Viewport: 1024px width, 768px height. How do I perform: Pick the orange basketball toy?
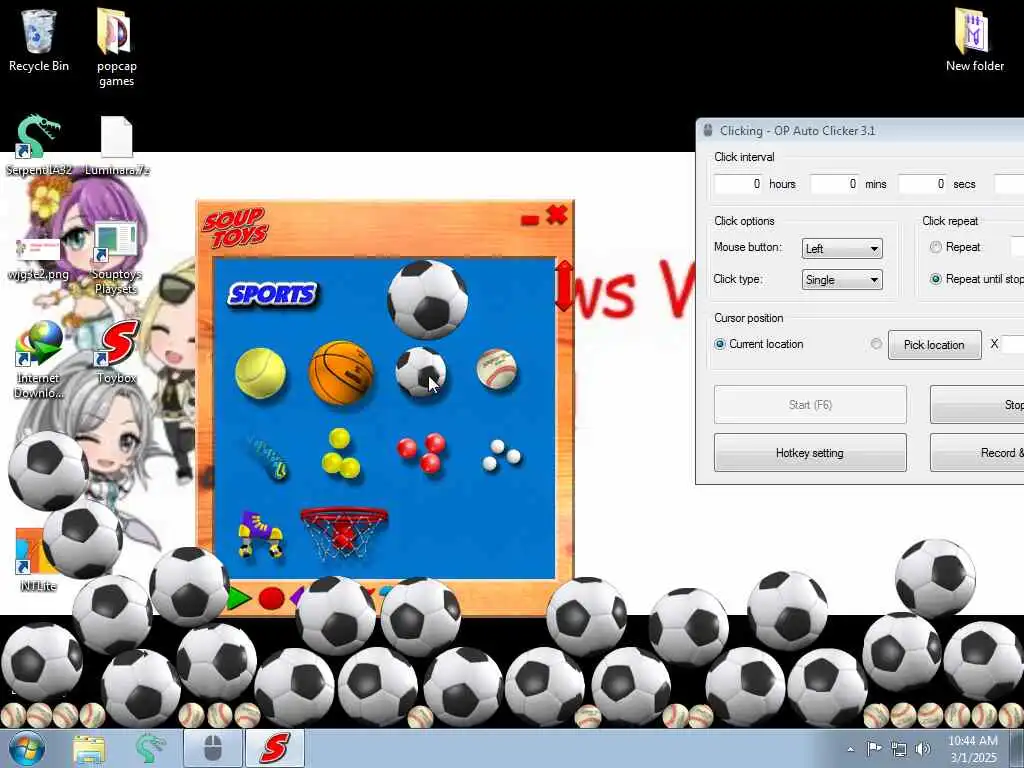341,372
